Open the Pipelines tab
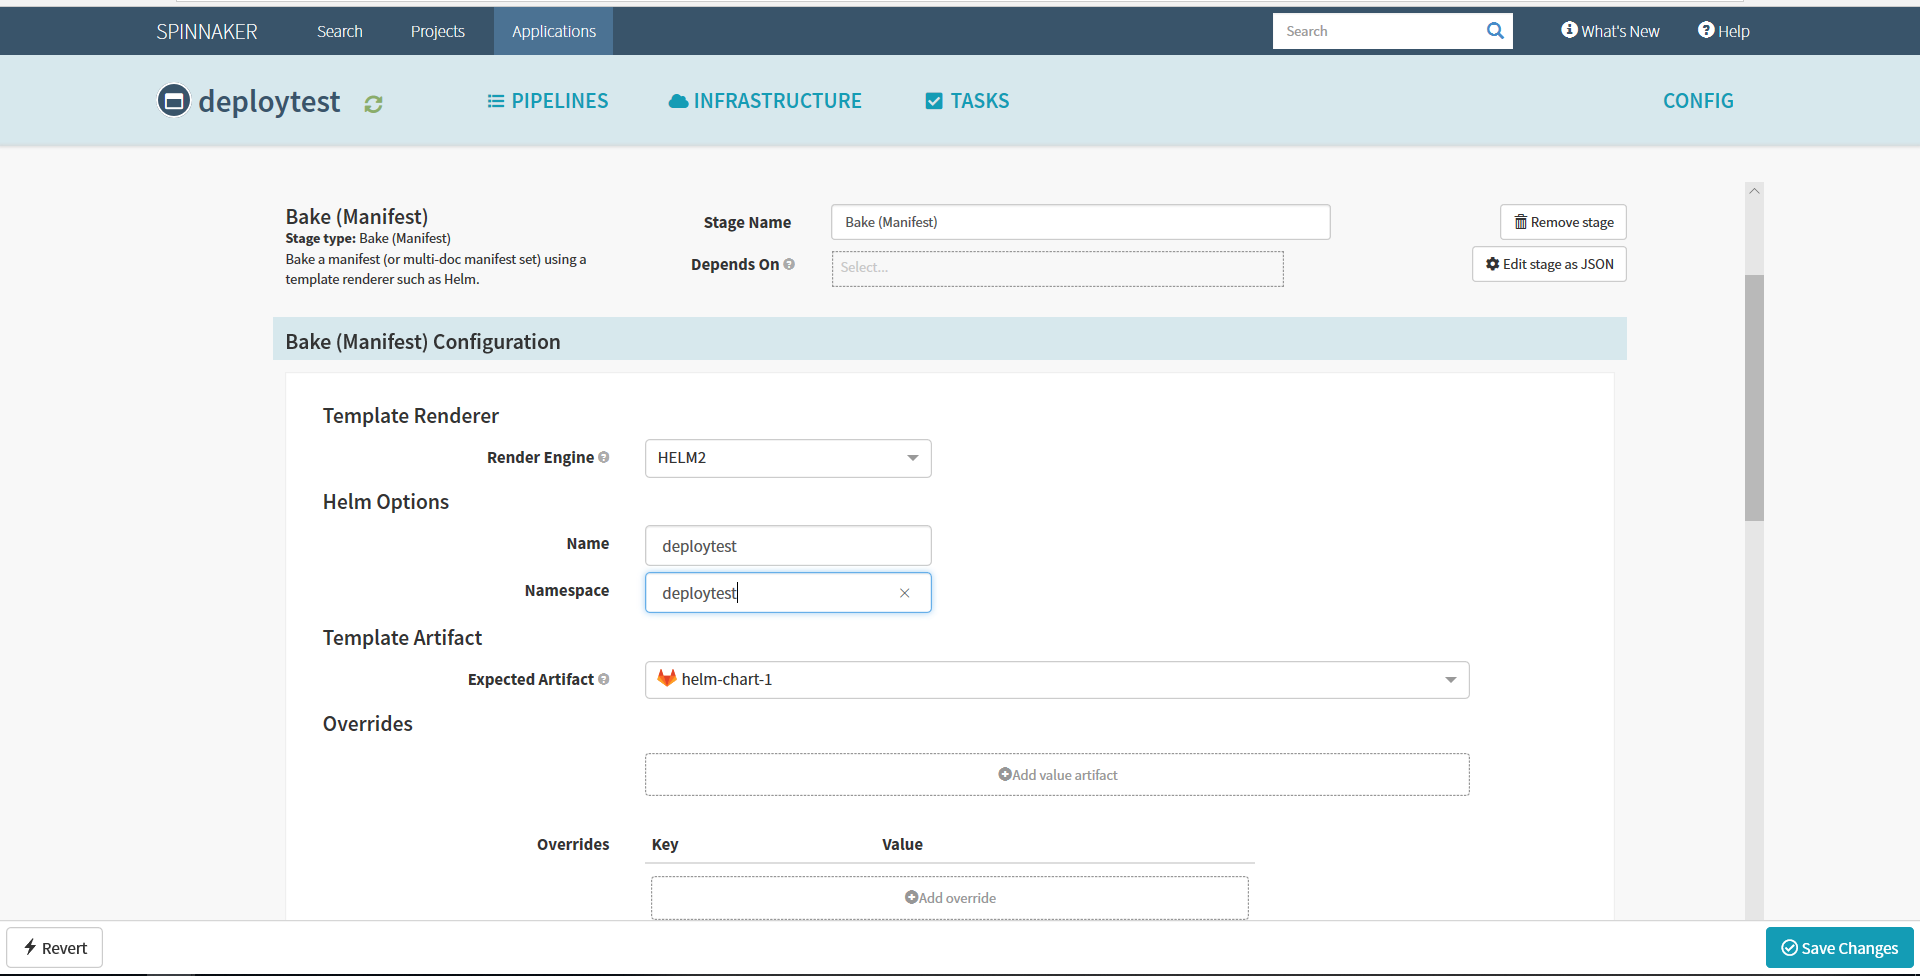1920x976 pixels. coord(548,101)
